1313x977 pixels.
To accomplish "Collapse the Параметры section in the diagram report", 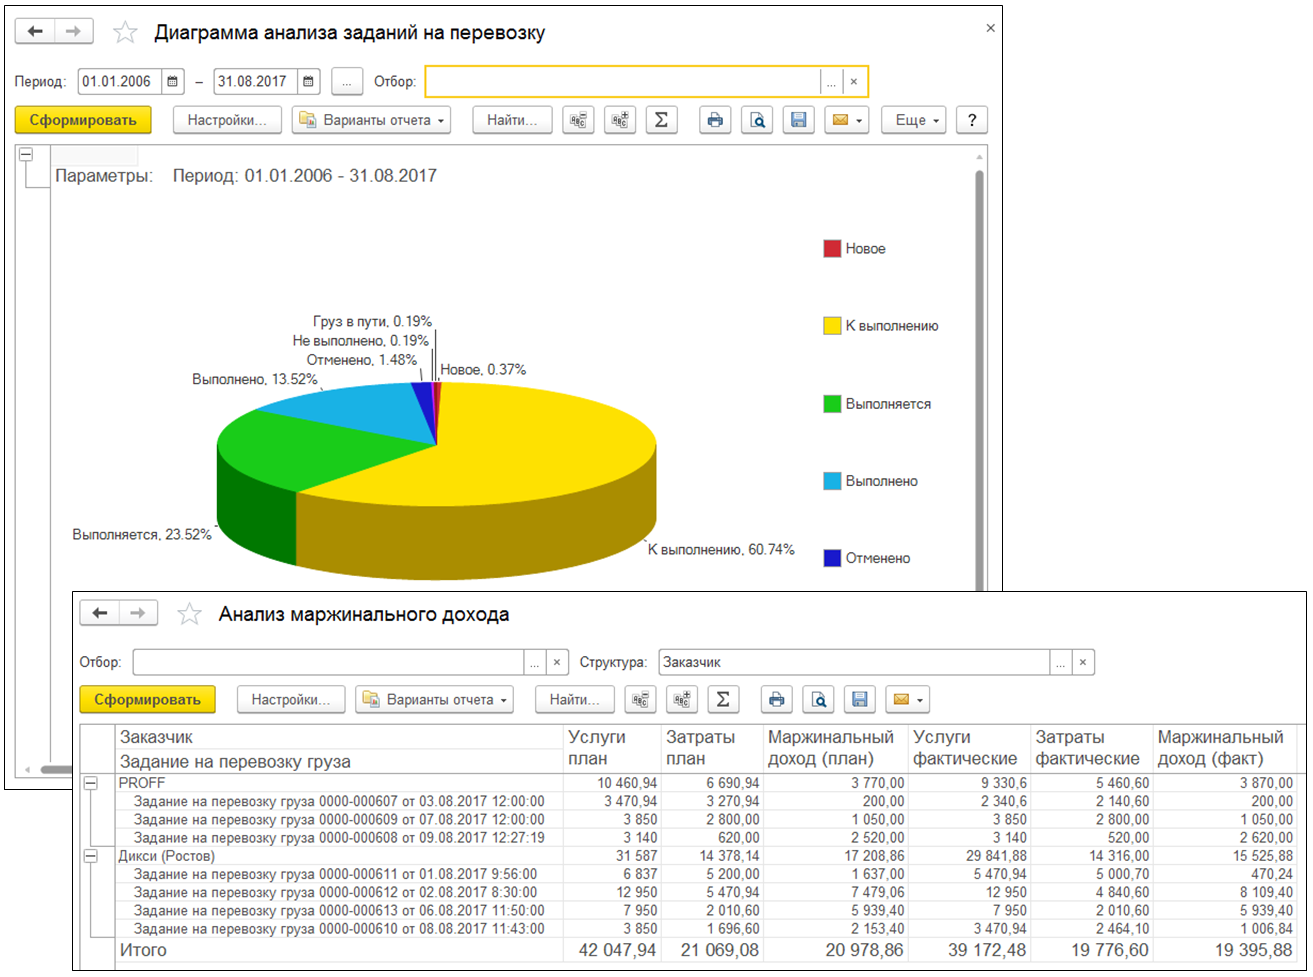I will coord(26,155).
